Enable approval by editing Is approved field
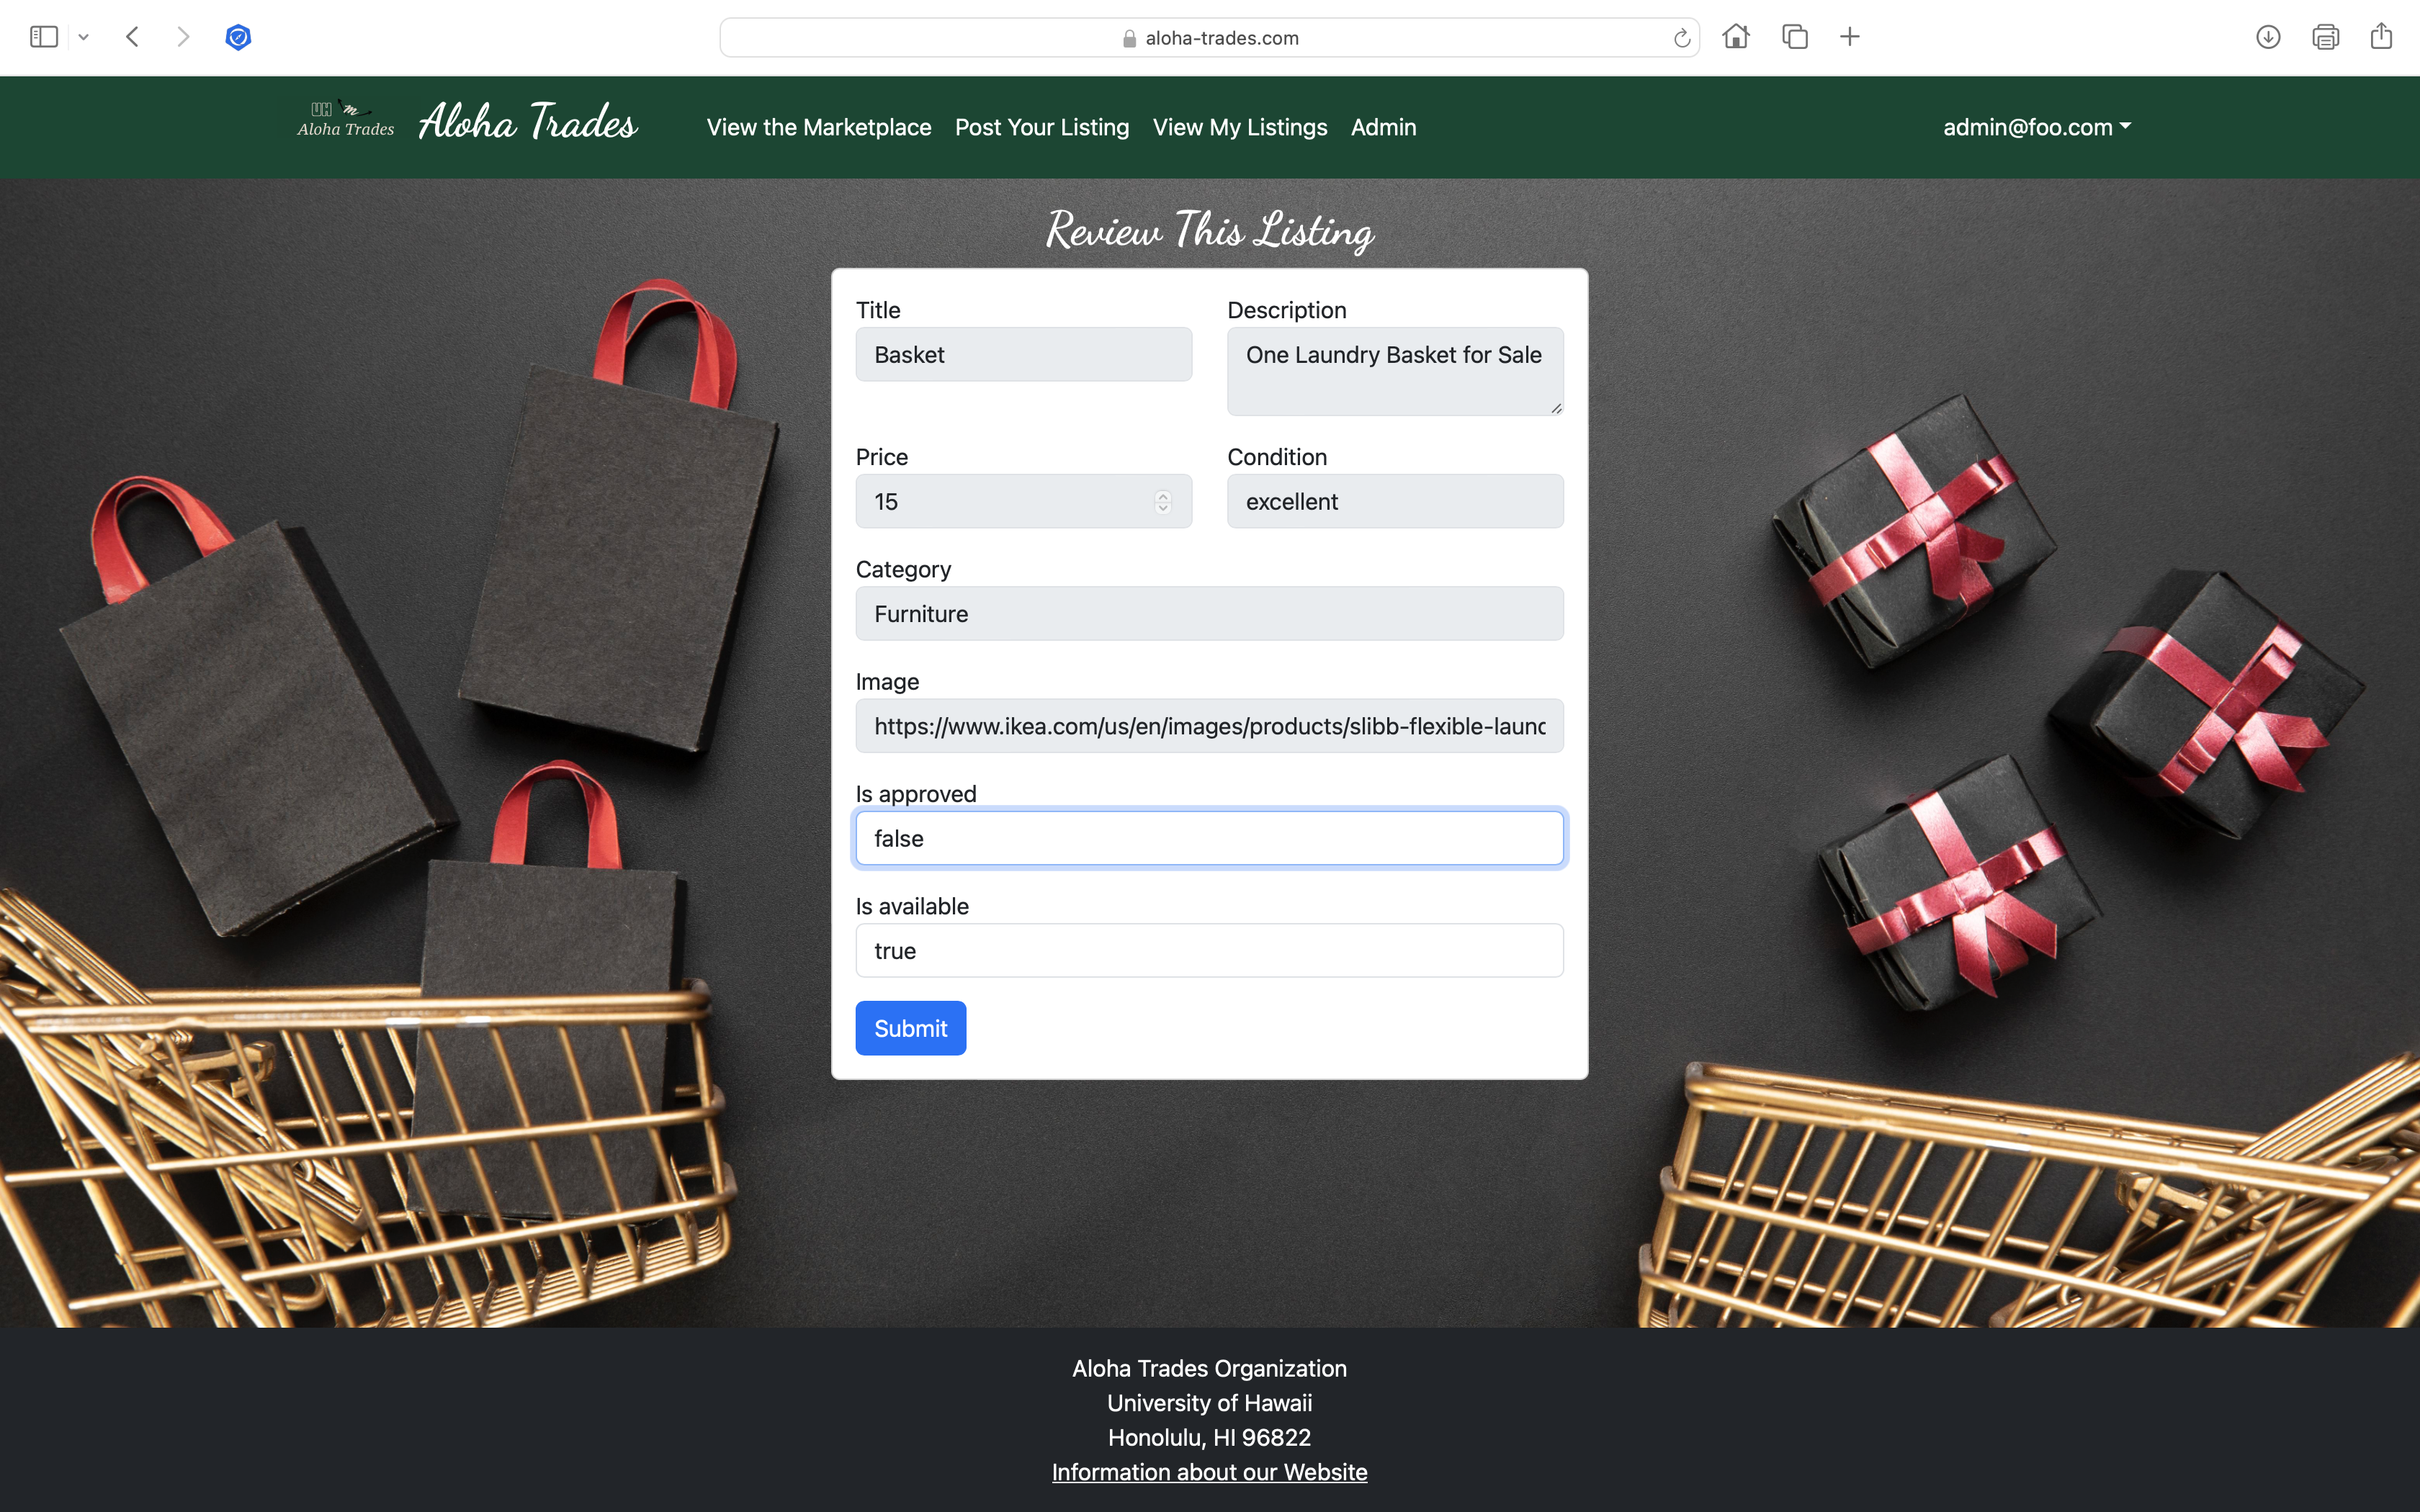2420x1512 pixels. pos(1209,838)
